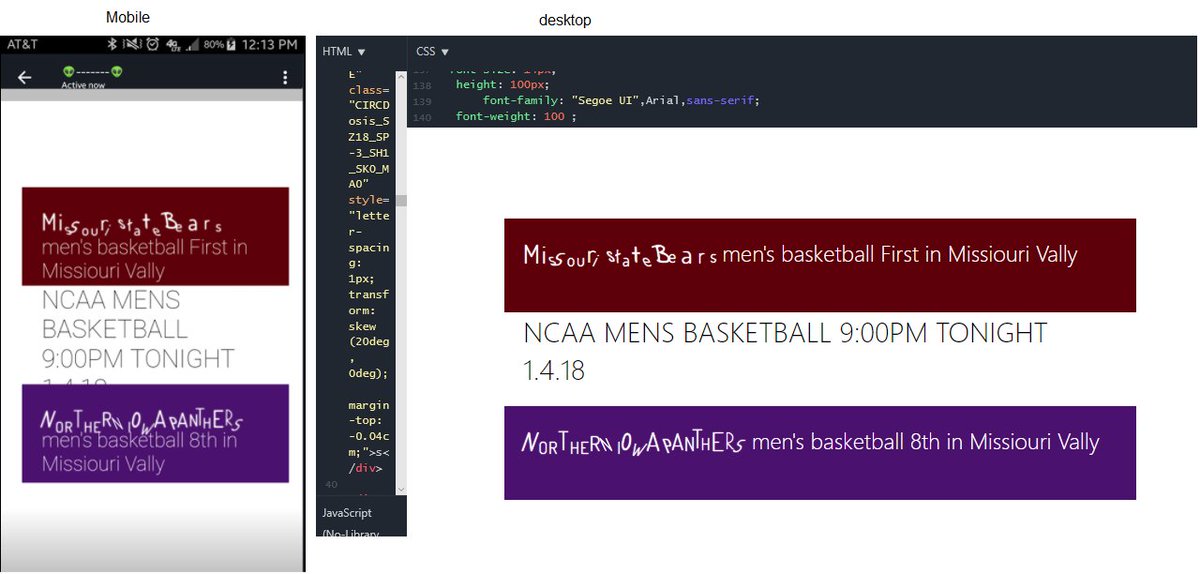Viewport: 1200px width, 574px height.
Task: Click CSS line number 139
Action: 421,101
